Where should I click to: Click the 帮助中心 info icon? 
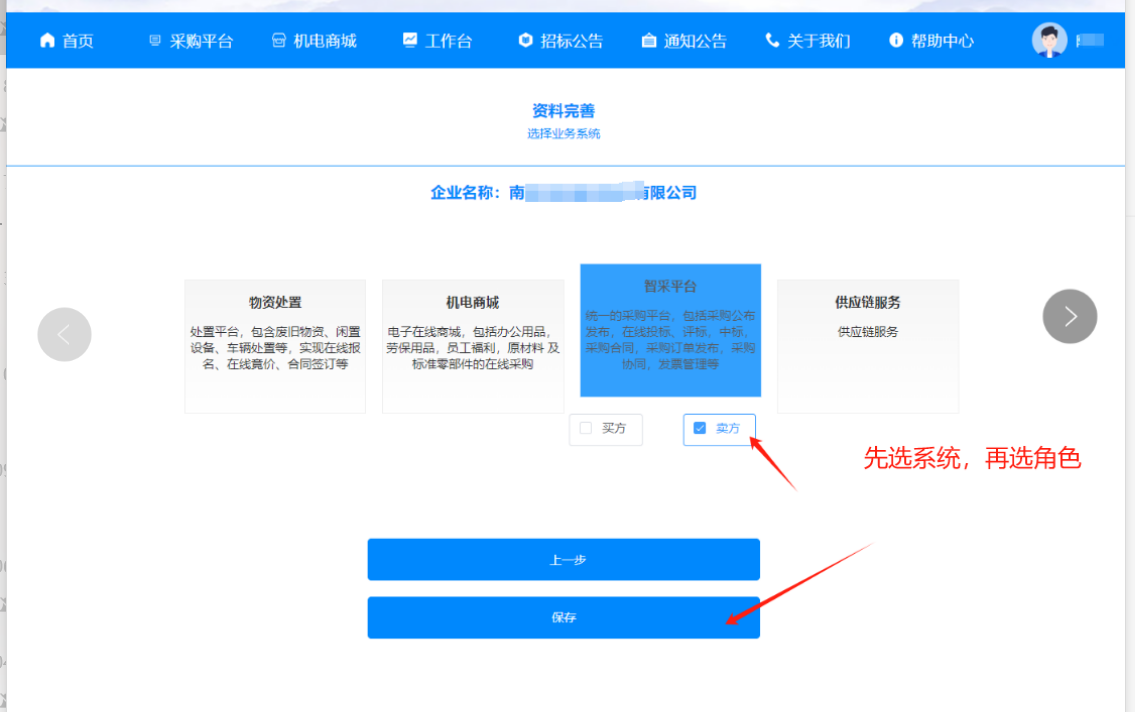[896, 41]
